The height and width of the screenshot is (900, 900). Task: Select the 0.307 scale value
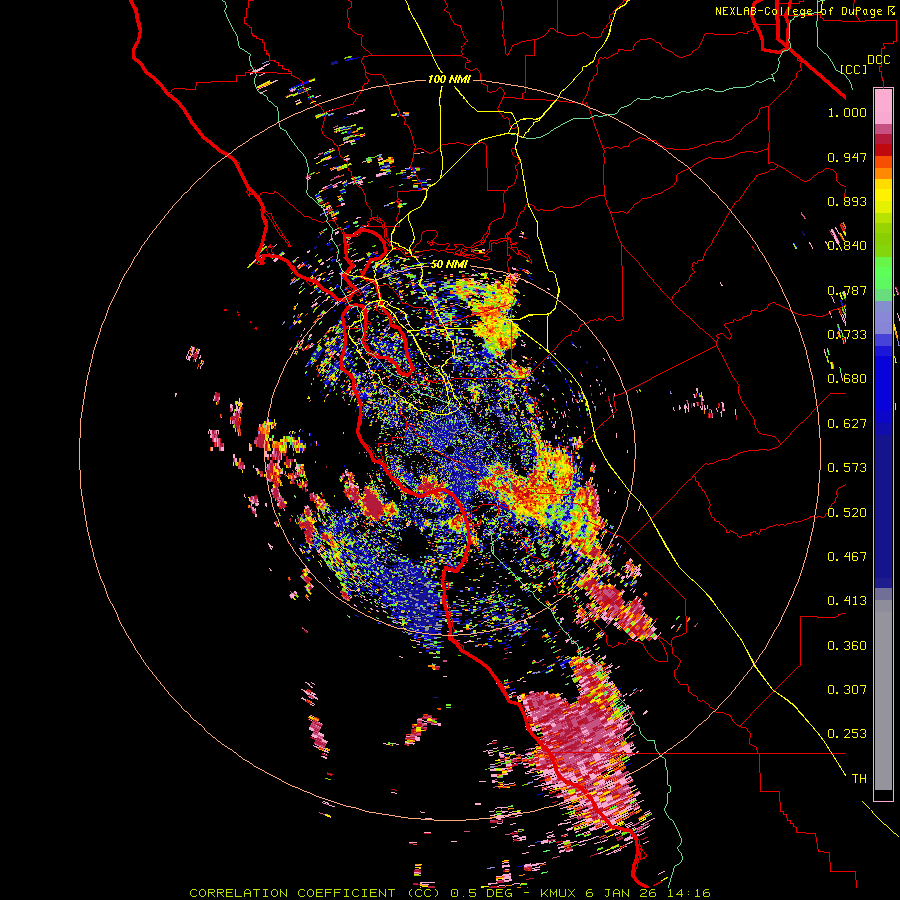(847, 690)
